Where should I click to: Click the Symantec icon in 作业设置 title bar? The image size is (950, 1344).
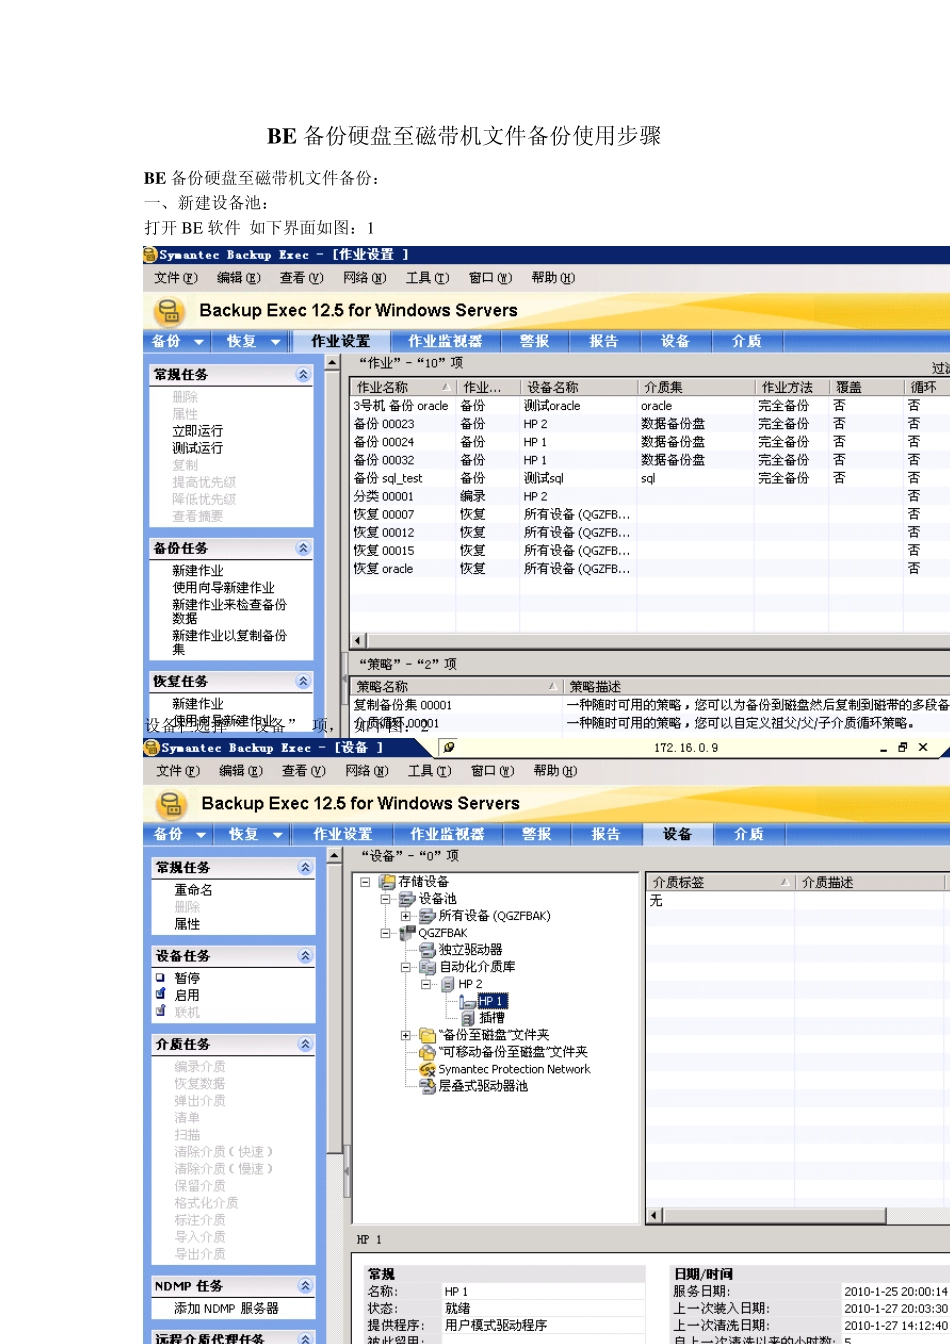pos(151,255)
